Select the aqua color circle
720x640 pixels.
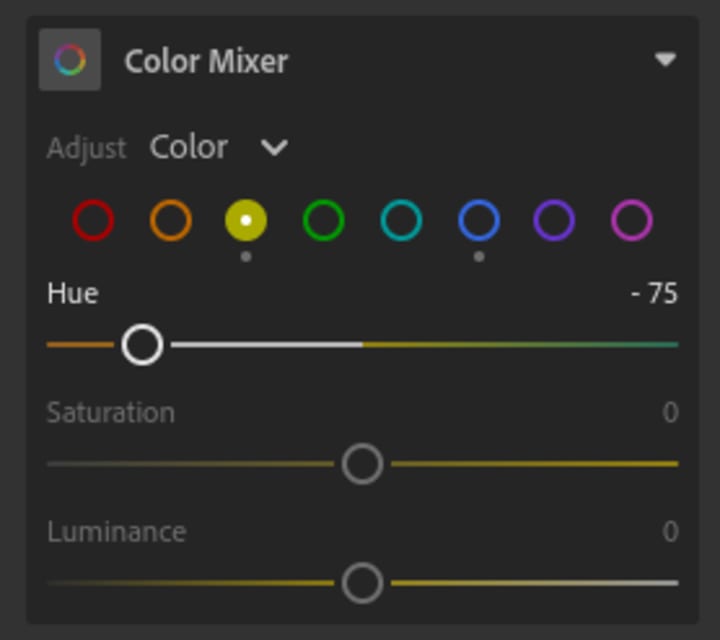(x=401, y=221)
